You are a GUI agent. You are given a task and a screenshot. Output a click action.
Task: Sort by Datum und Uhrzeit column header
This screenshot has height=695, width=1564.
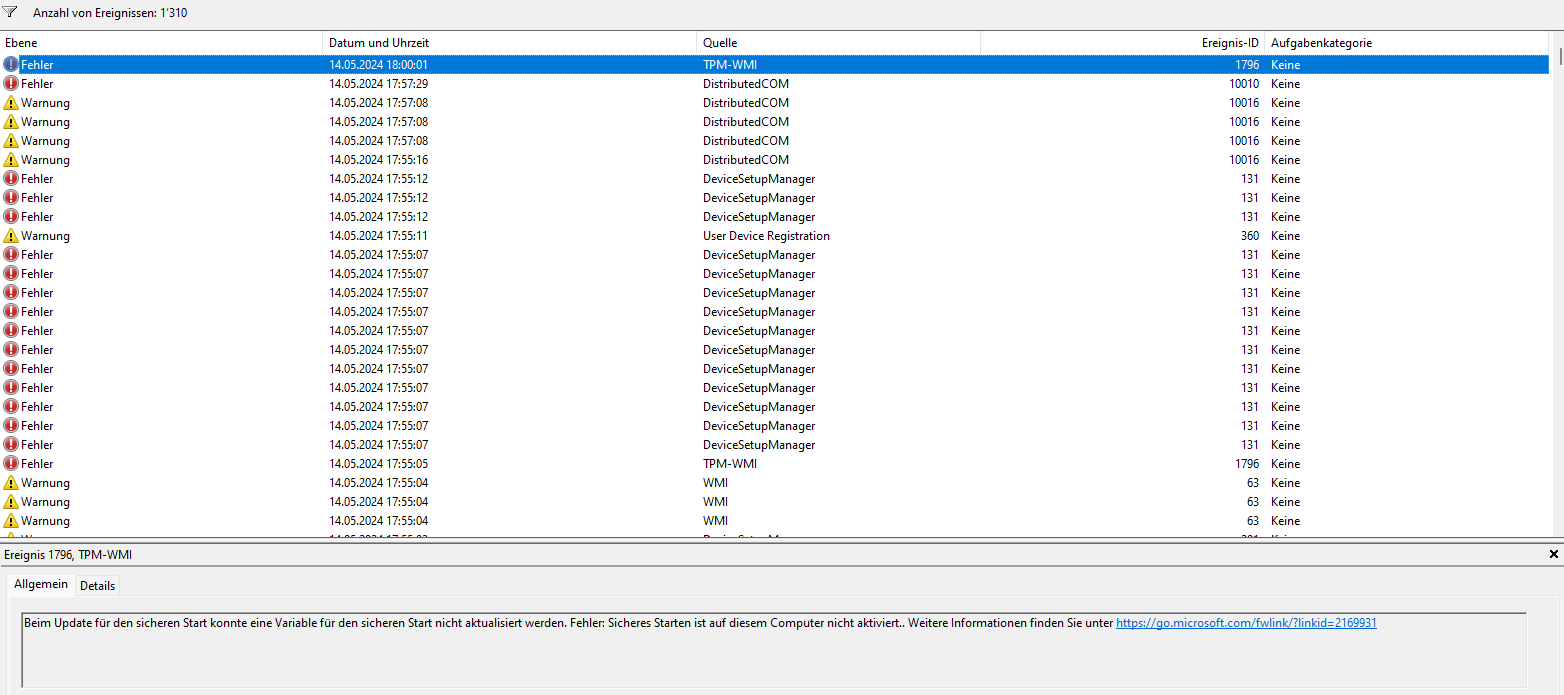510,43
